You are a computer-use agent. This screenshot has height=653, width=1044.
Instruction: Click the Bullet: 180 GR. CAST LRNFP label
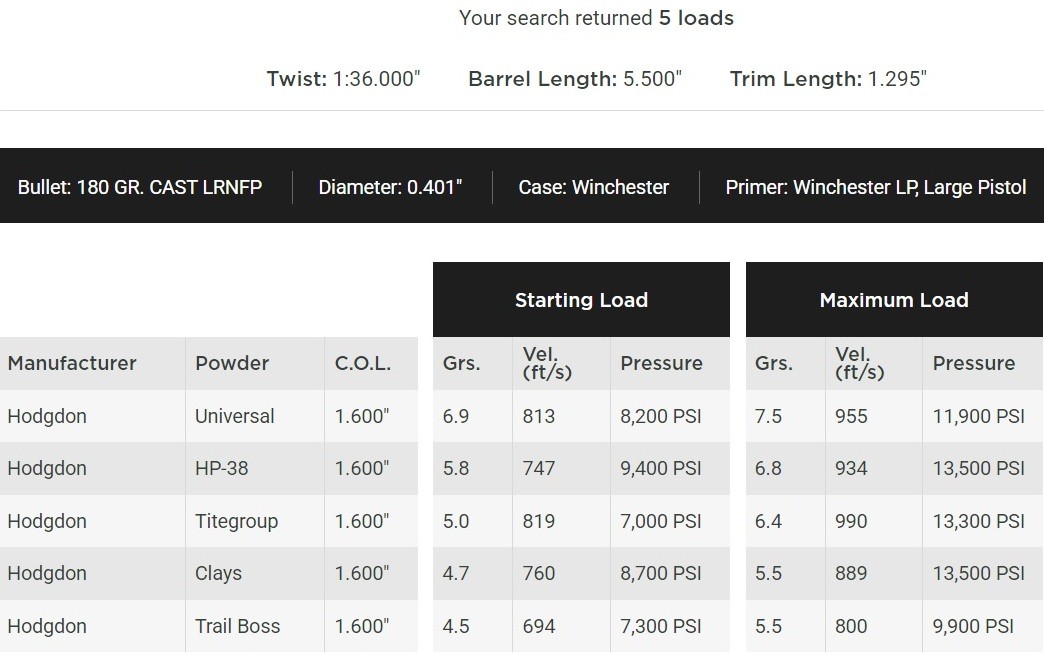(140, 187)
